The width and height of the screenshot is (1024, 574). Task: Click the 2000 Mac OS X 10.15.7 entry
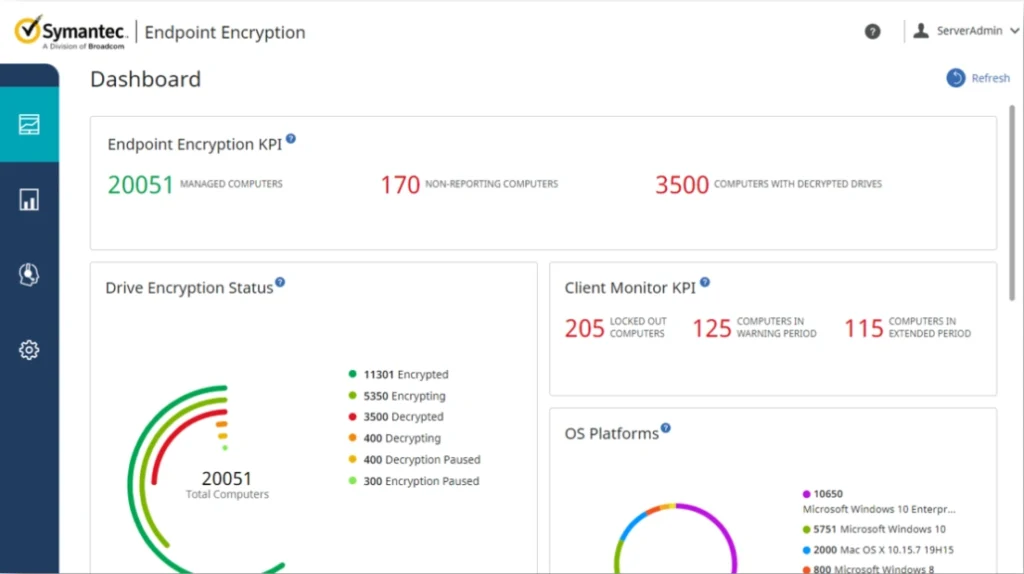pos(878,550)
